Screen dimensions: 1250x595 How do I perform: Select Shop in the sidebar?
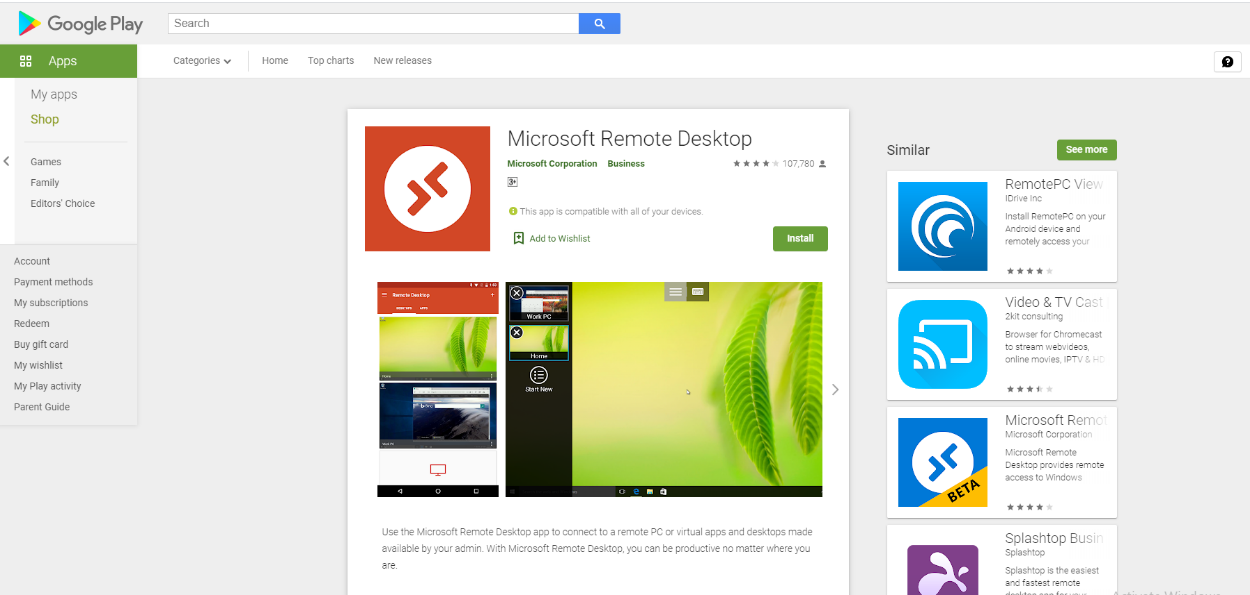click(45, 120)
